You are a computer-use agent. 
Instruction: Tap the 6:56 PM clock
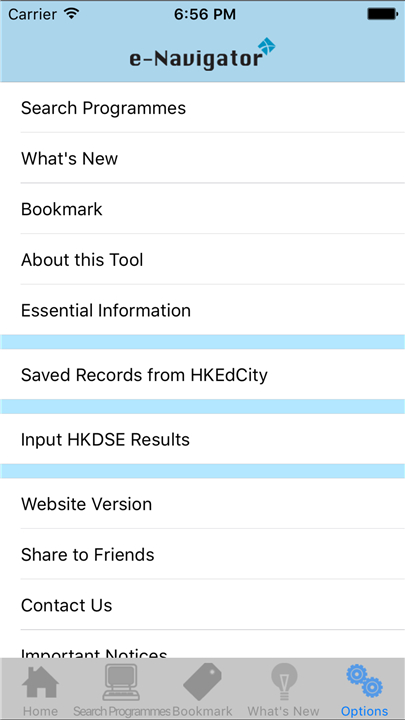[x=205, y=14]
